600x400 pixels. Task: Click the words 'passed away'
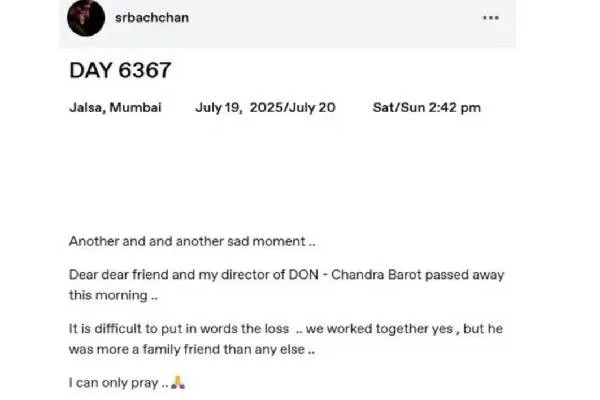465,275
